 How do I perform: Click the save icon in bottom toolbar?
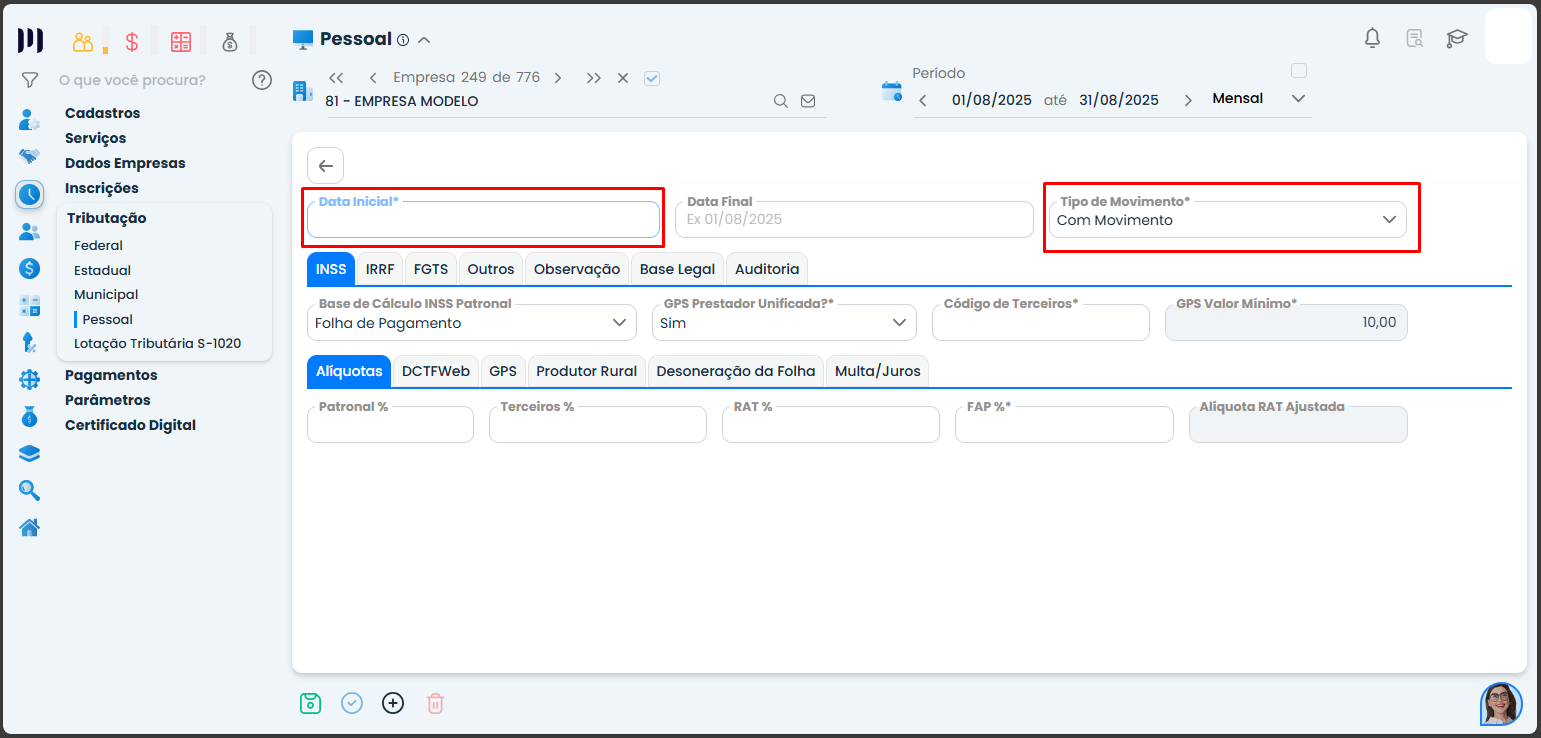pyautogui.click(x=310, y=703)
